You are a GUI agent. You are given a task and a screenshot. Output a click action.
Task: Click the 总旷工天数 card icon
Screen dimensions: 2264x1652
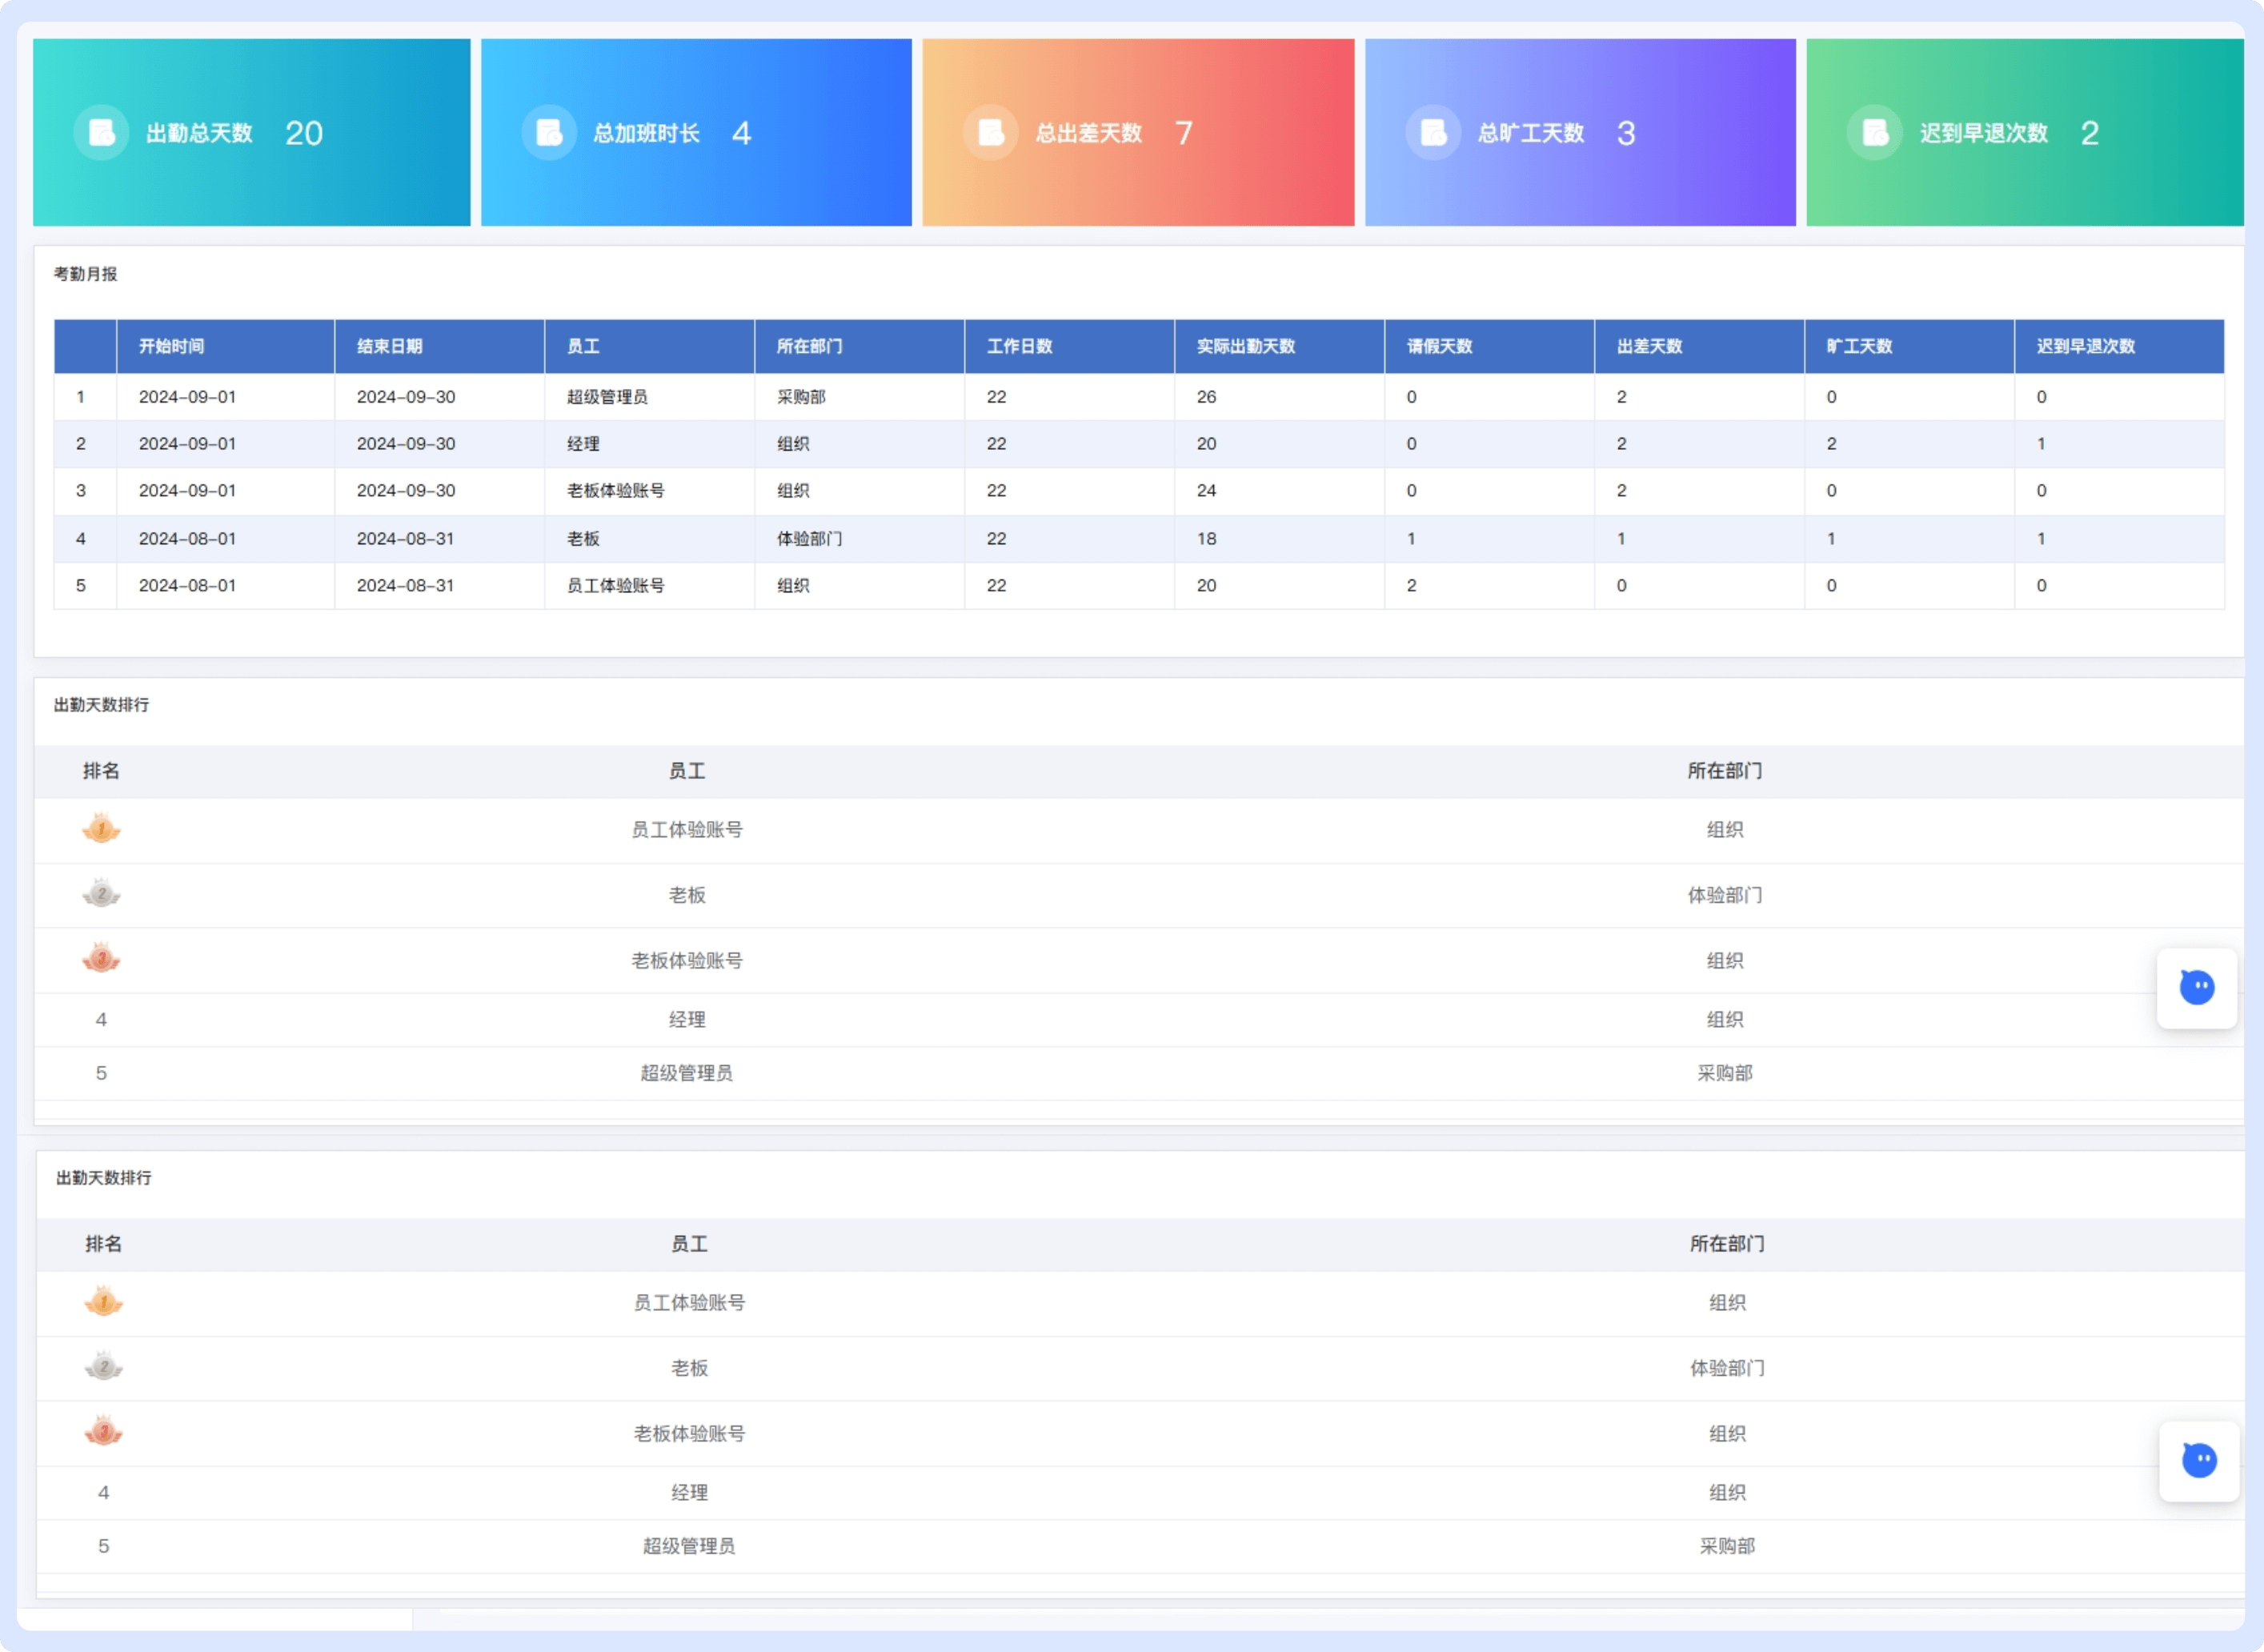pos(1433,132)
